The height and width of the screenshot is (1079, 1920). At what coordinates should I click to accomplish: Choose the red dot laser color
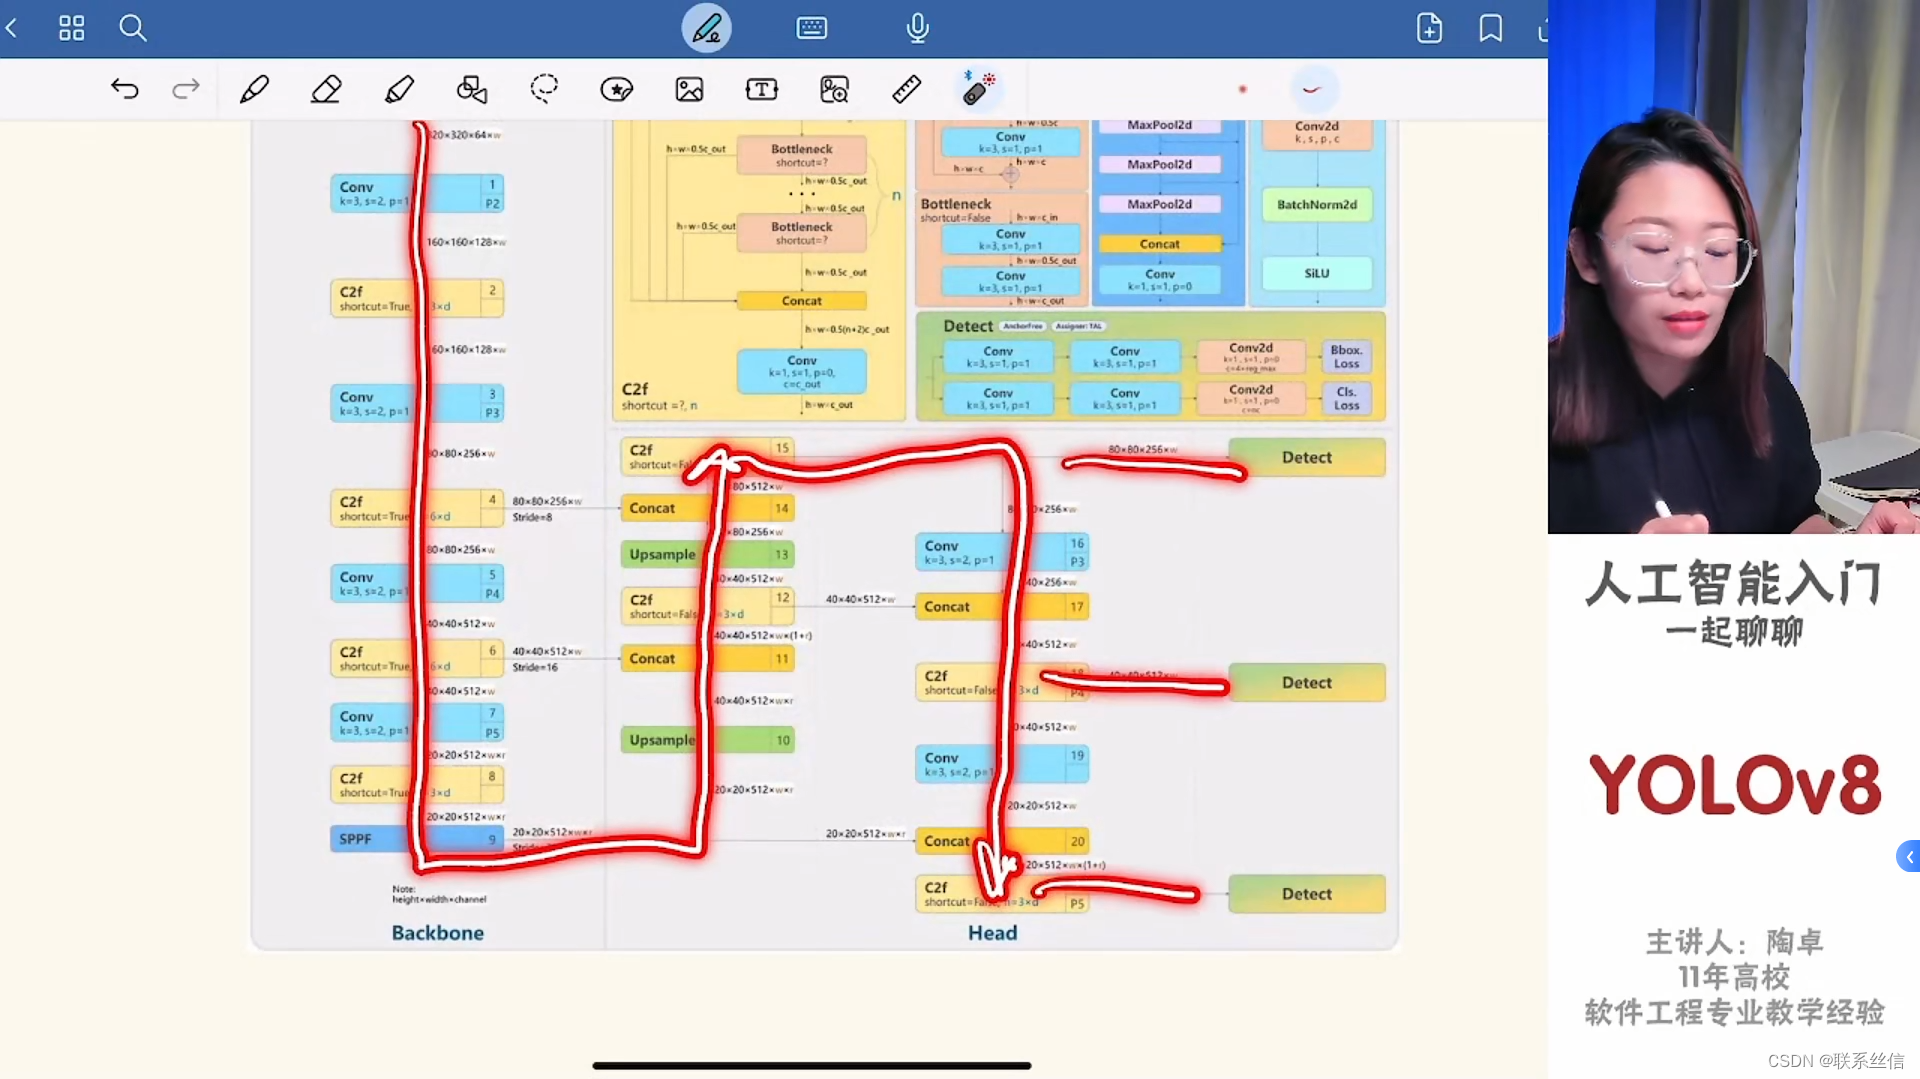(1242, 89)
